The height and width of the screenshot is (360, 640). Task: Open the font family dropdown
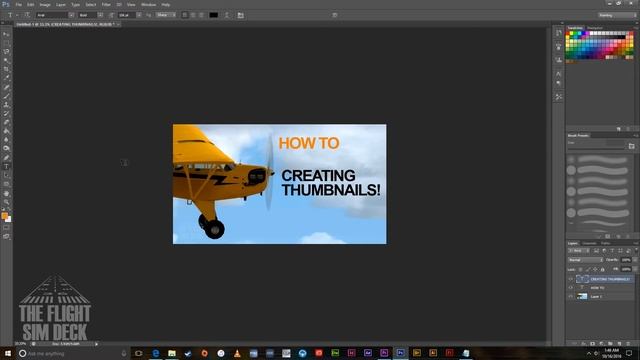71,15
